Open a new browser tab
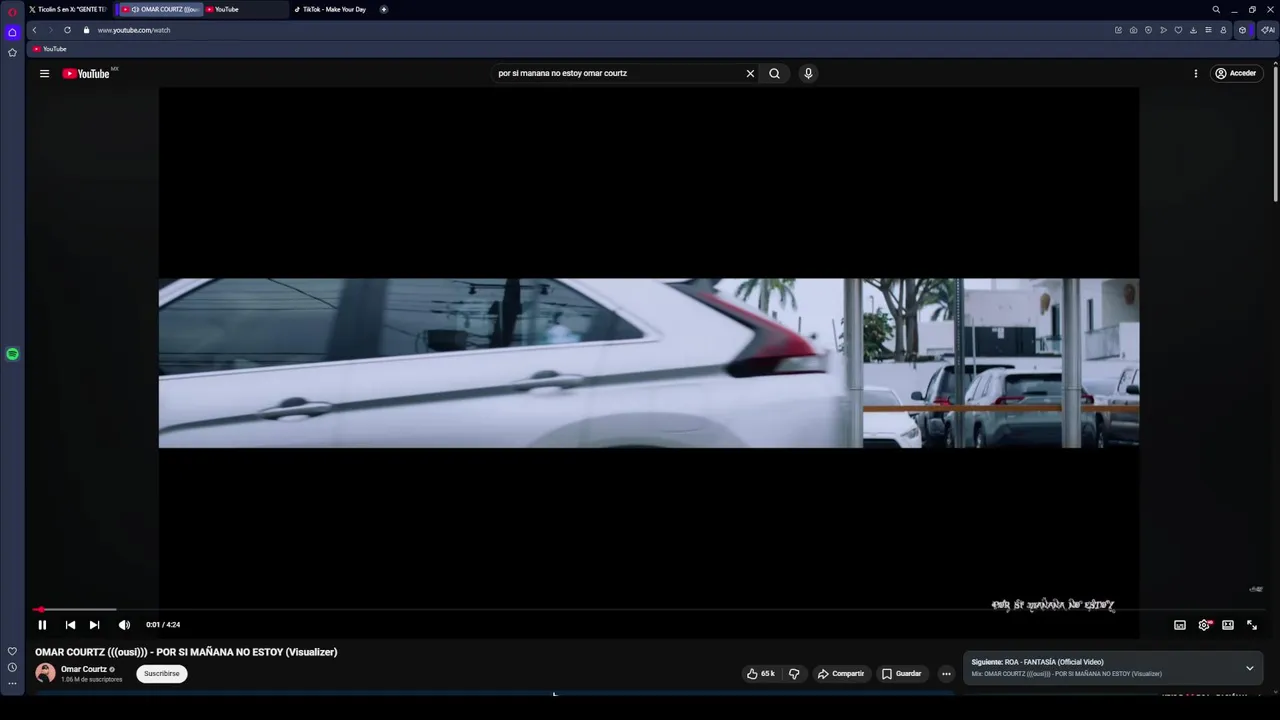1280x720 pixels. pos(384,9)
